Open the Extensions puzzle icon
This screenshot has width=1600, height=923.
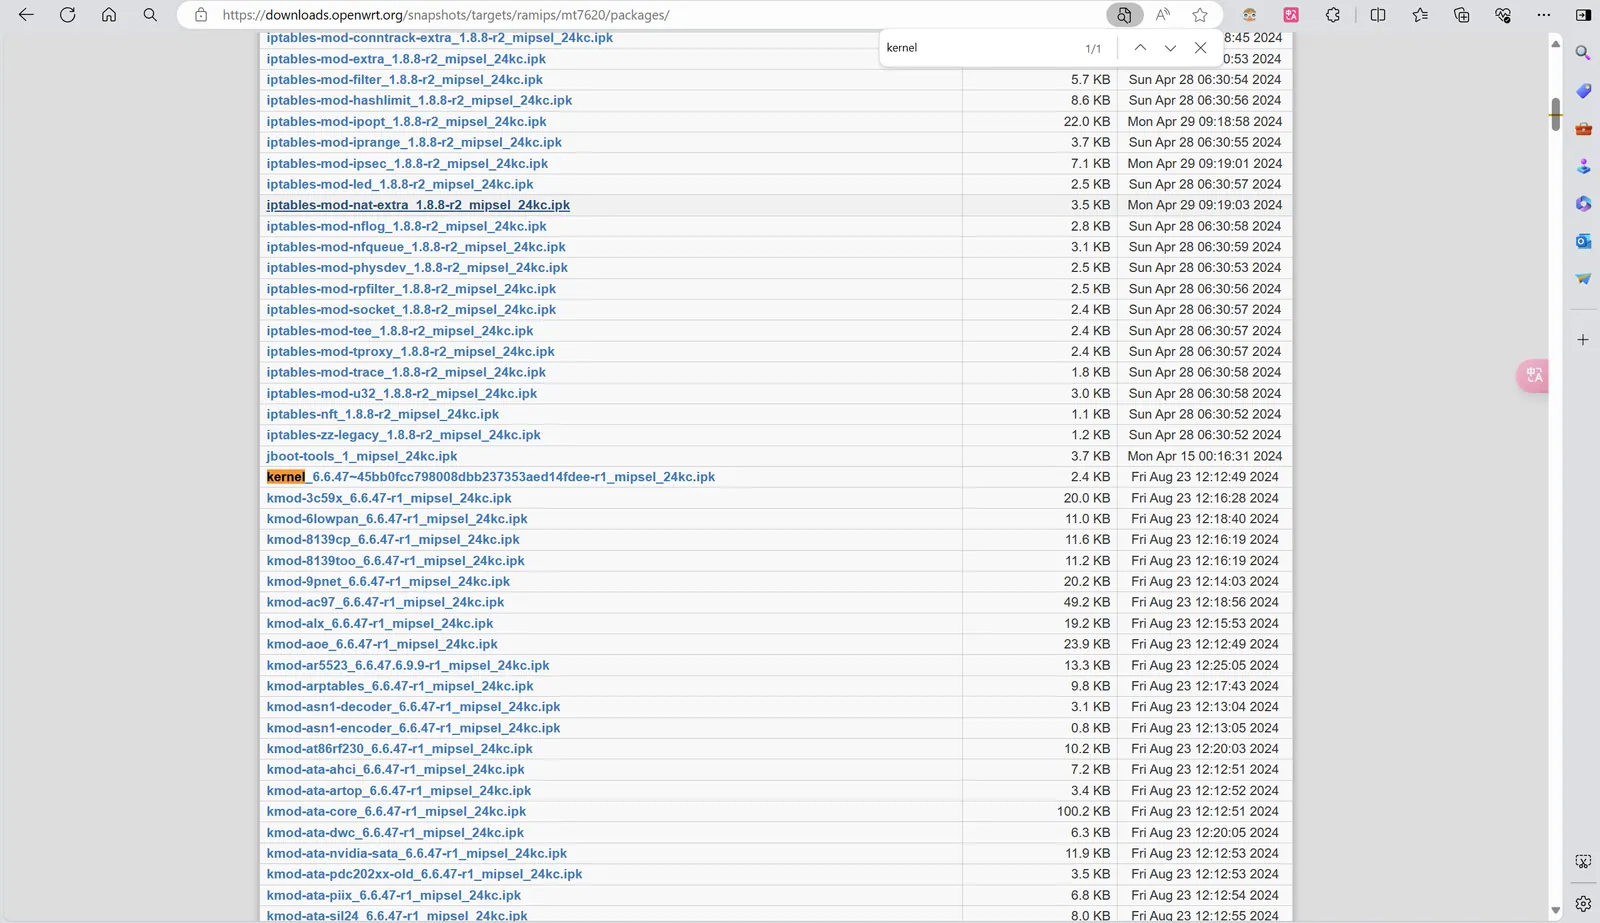(1333, 15)
